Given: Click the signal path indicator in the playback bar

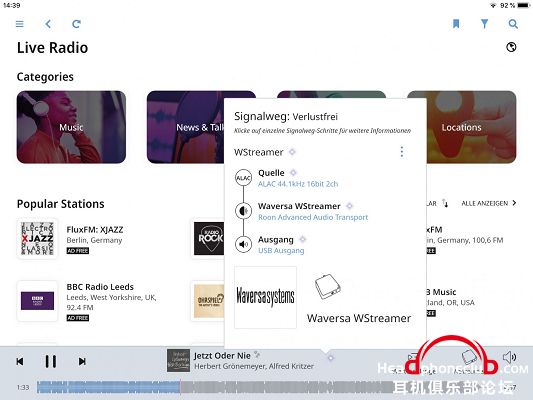Looking at the screenshot, I should tap(331, 358).
